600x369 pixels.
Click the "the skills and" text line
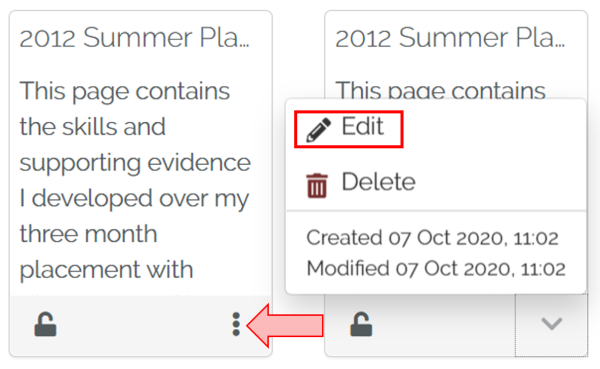93,127
